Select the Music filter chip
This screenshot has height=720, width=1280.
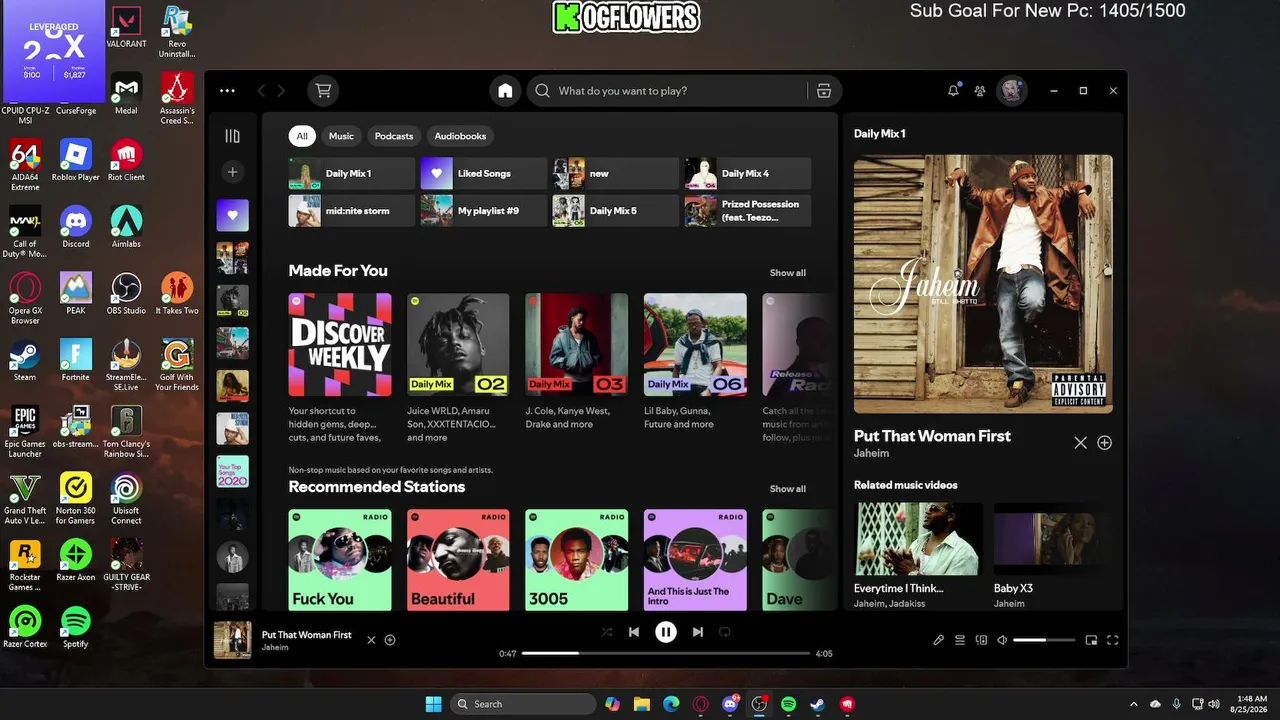[341, 136]
